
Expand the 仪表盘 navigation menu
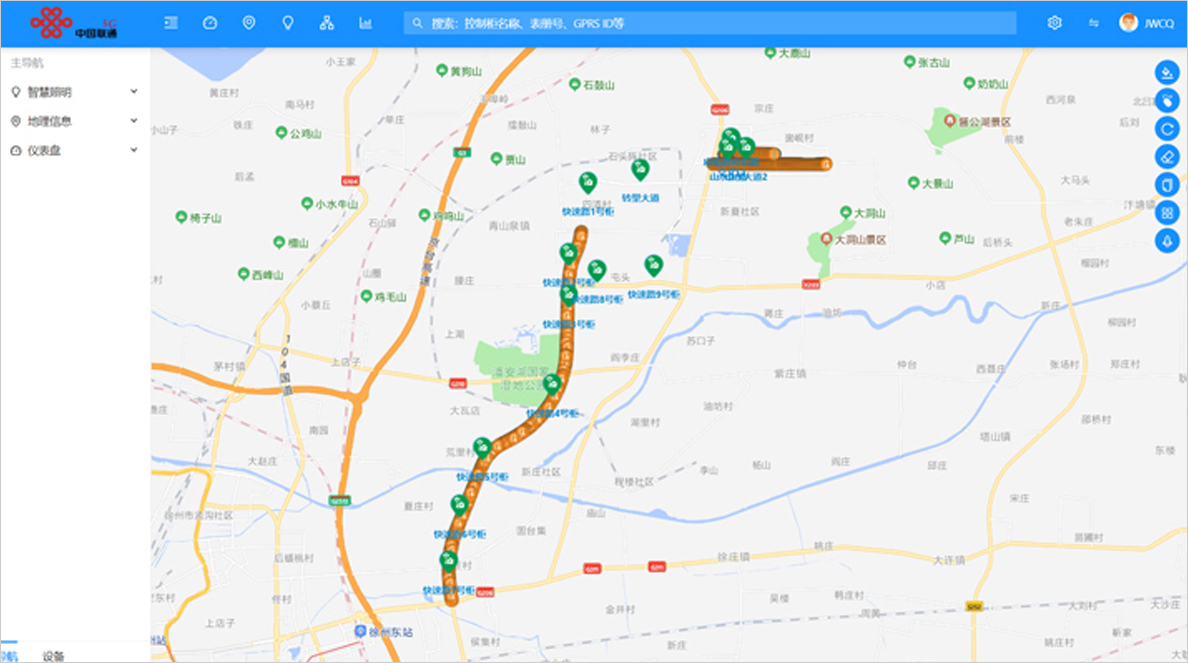pyautogui.click(x=74, y=150)
